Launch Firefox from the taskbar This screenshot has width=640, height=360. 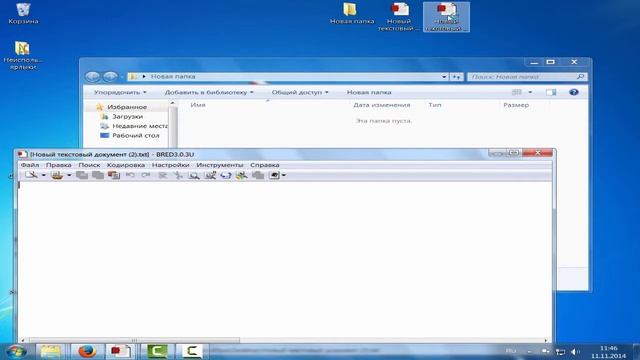[x=86, y=351]
